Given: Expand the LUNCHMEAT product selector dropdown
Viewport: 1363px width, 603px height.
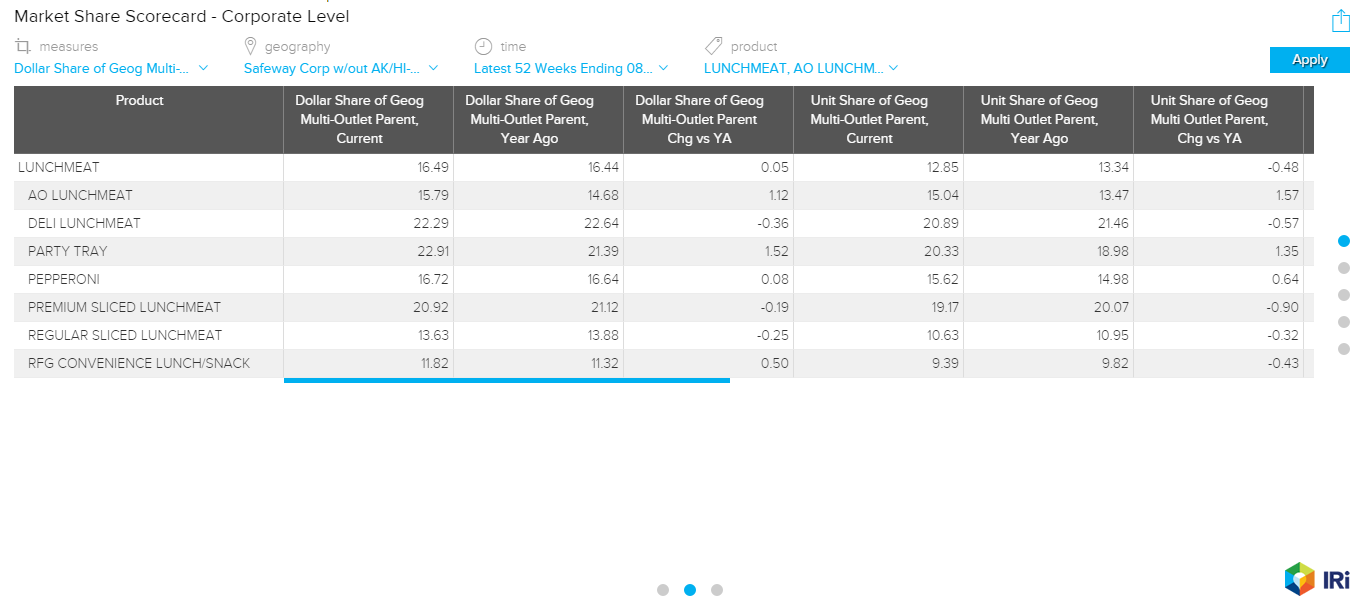Looking at the screenshot, I should pos(801,68).
